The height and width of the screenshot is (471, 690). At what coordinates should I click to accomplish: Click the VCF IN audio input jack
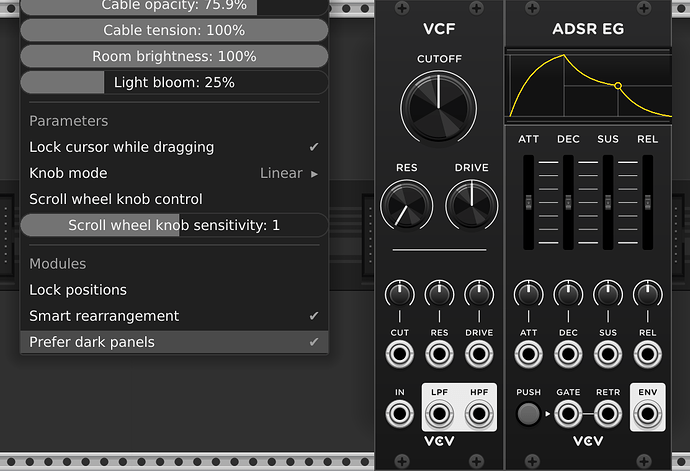pos(400,414)
